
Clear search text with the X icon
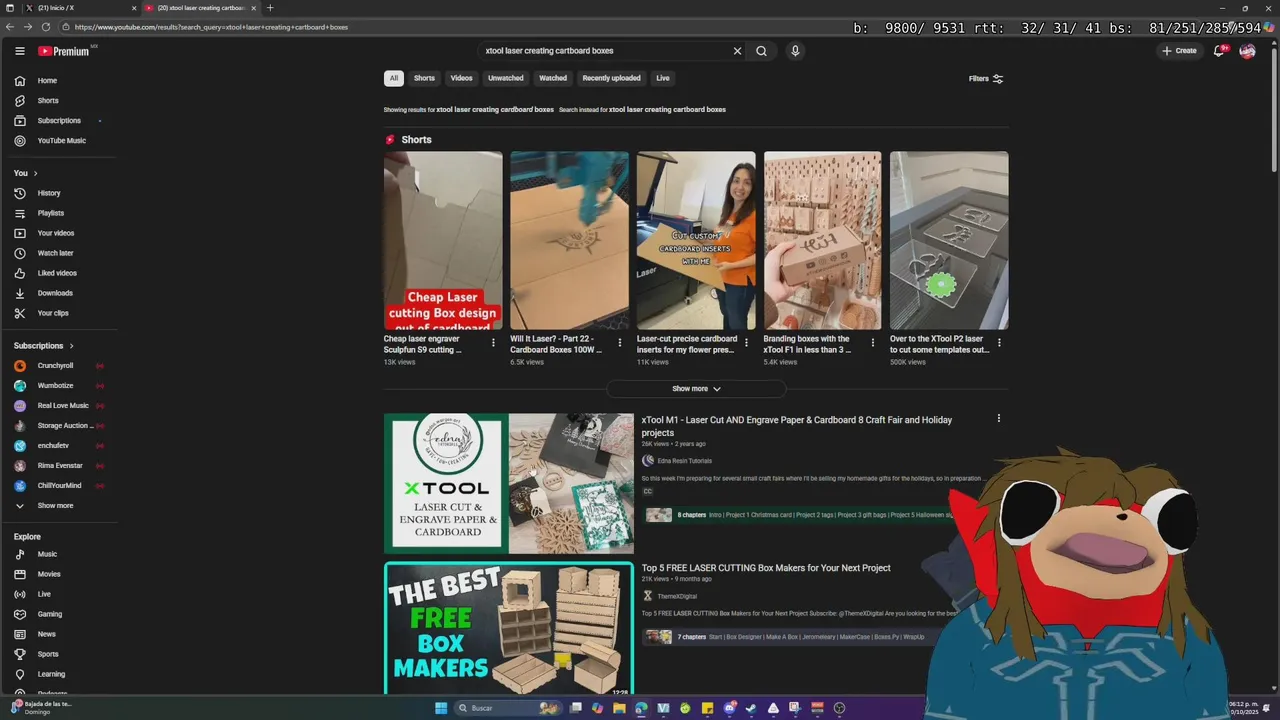tap(737, 51)
